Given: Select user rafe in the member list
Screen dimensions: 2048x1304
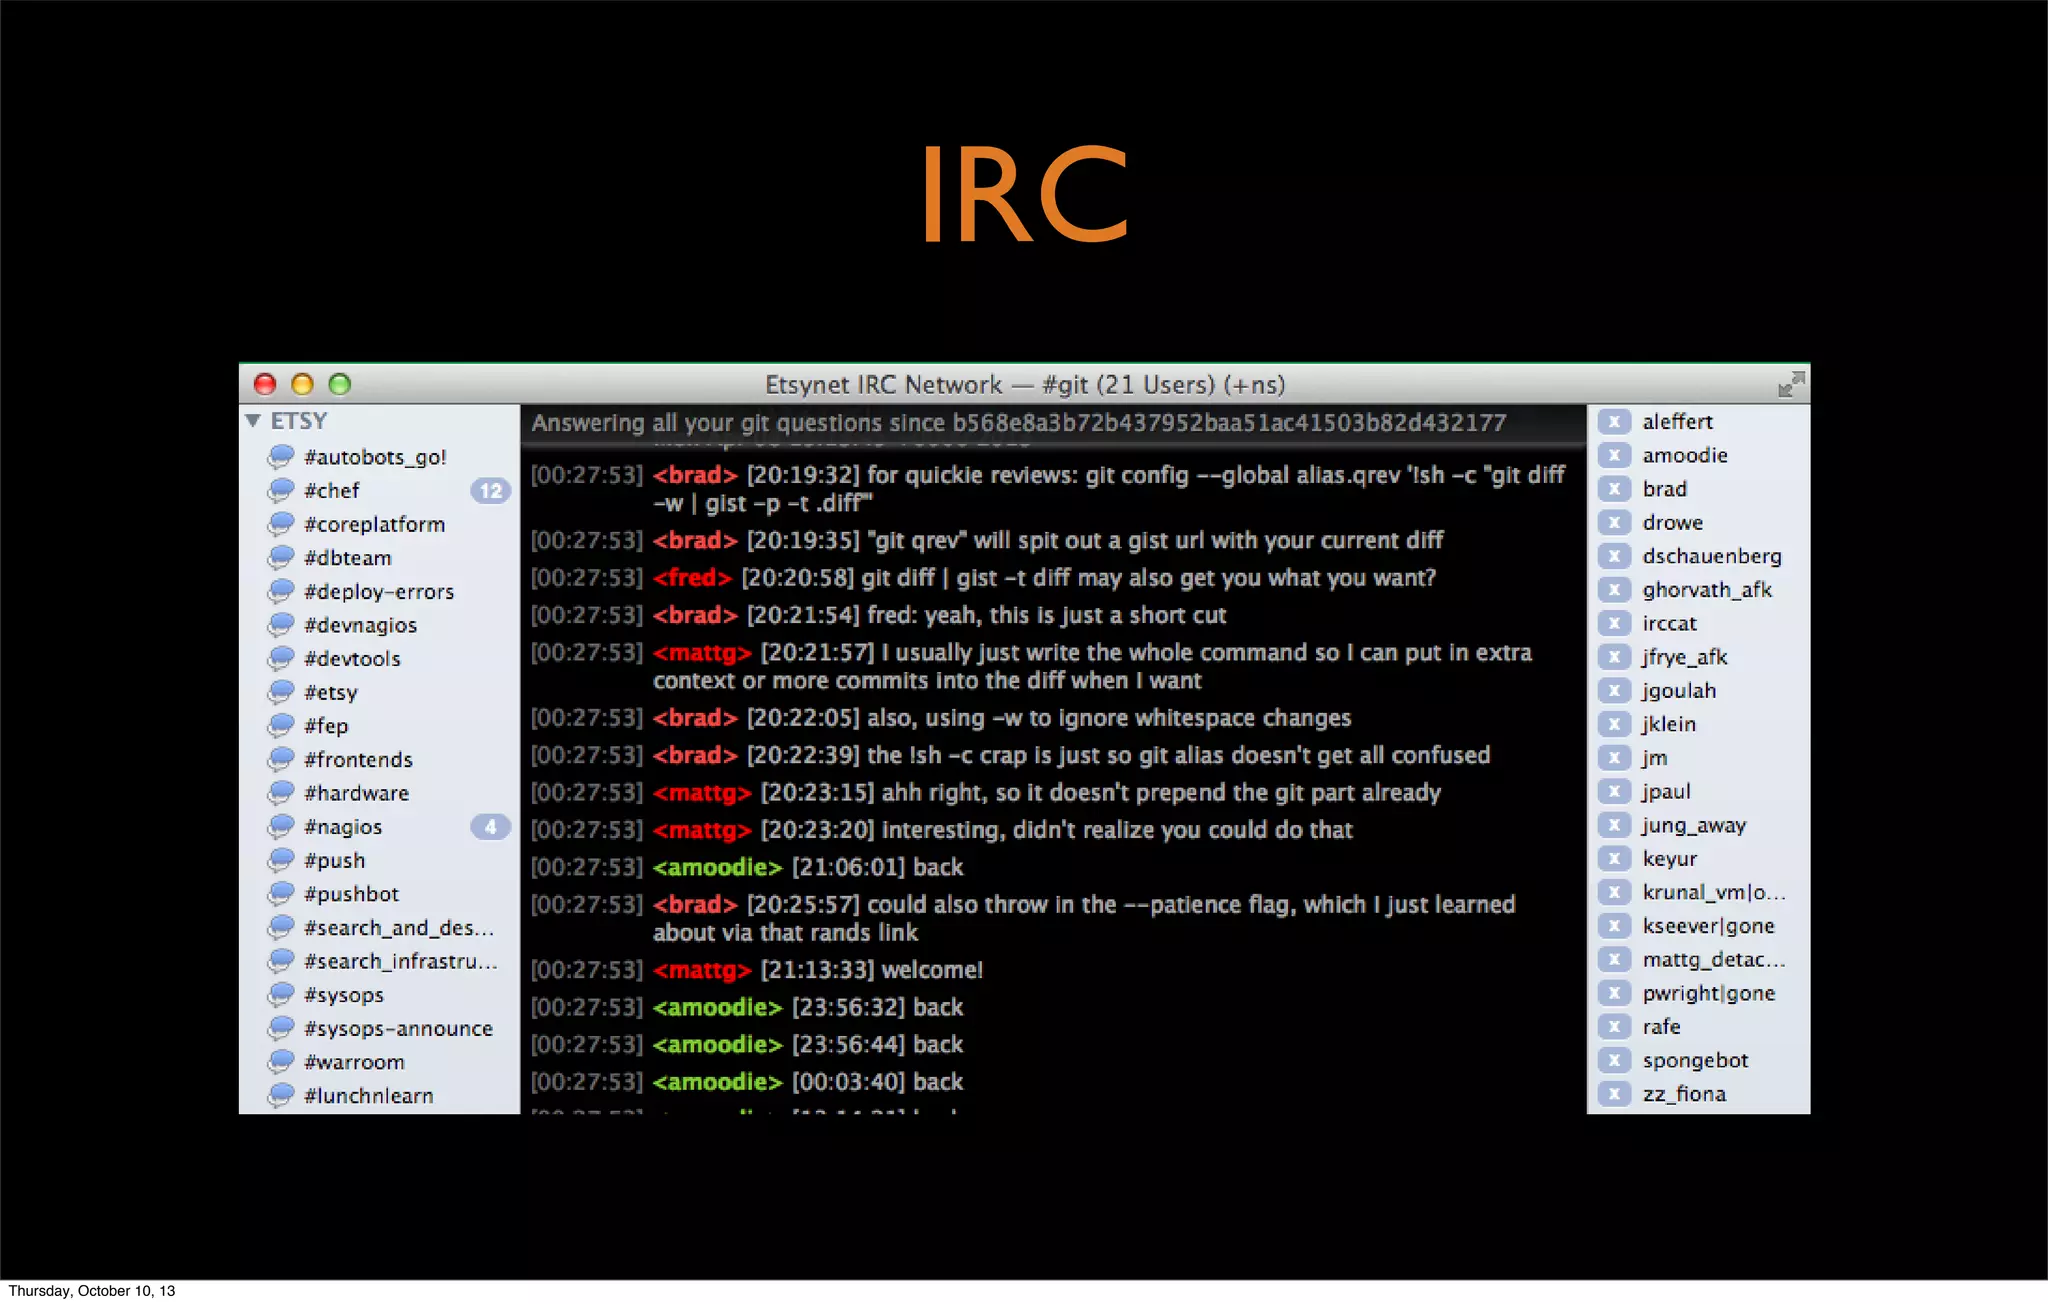Looking at the screenshot, I should pos(1661,1027).
